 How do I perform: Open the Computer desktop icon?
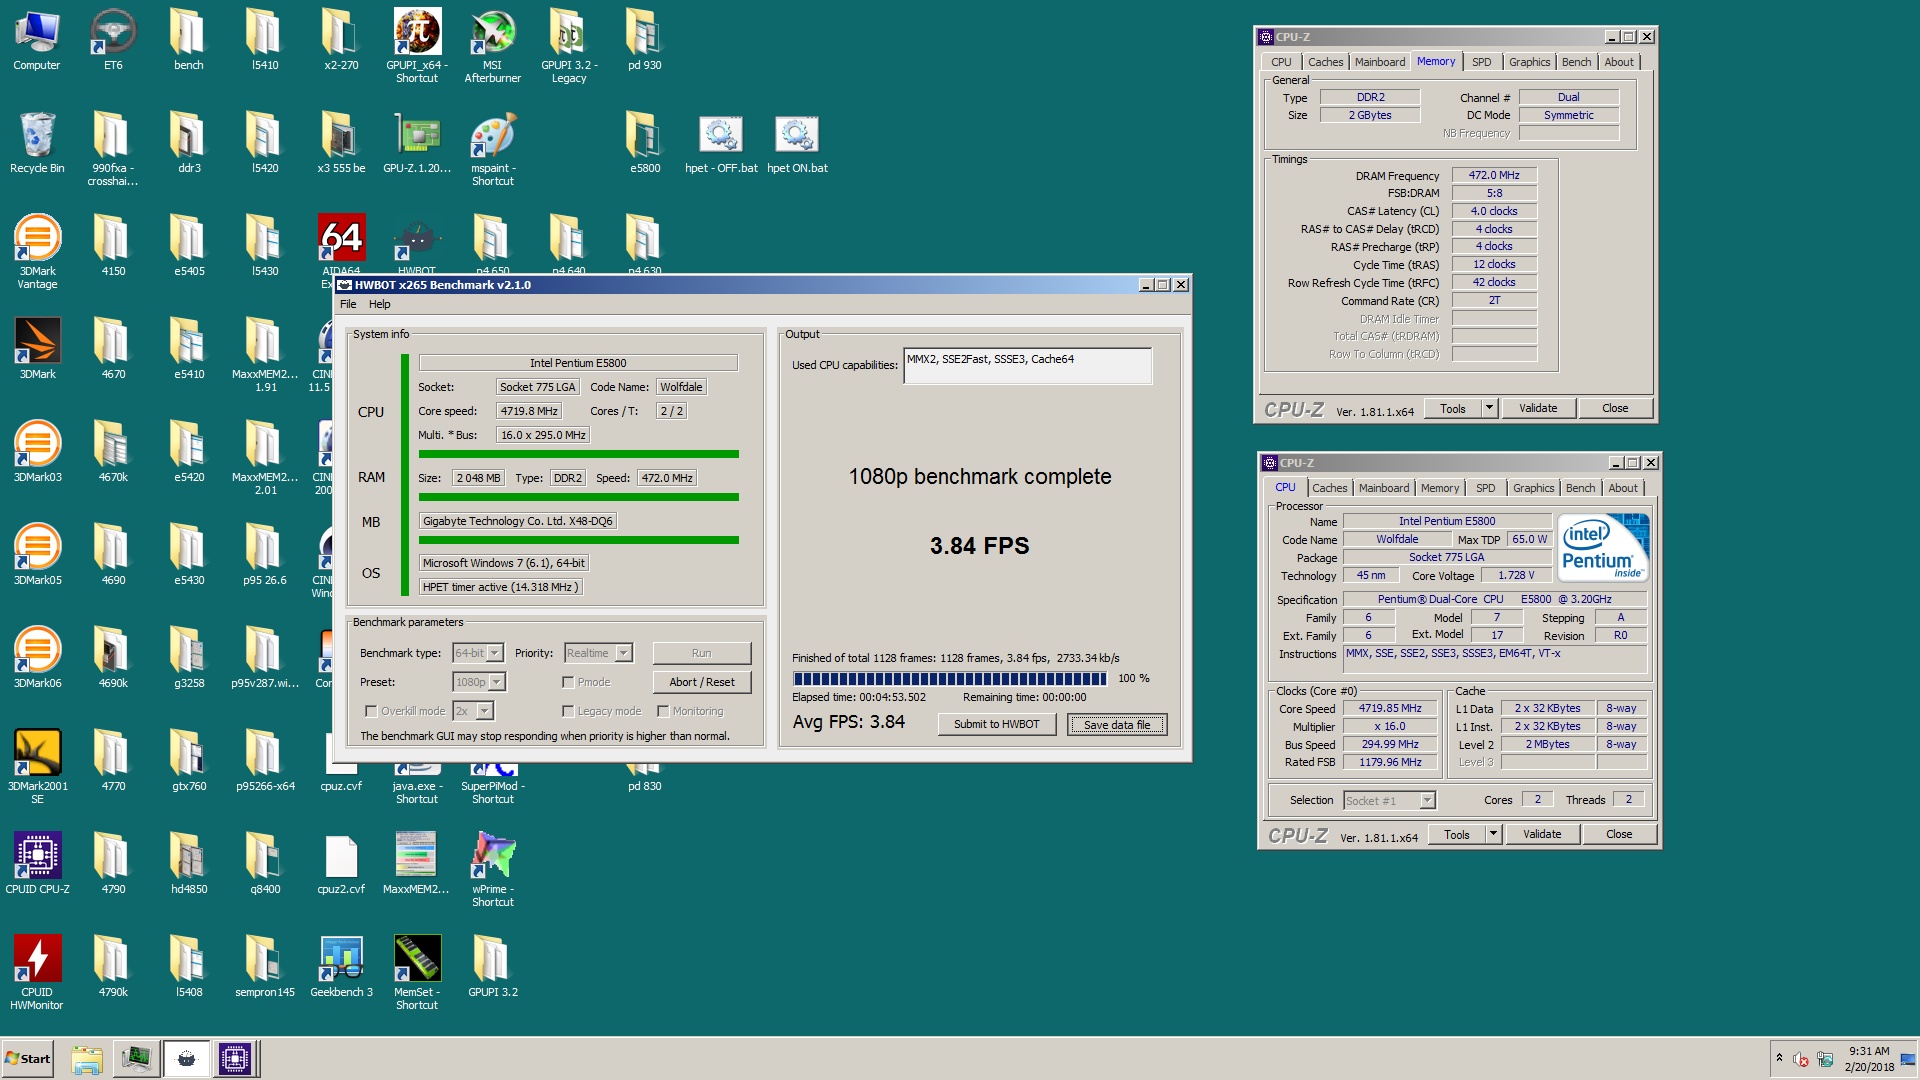(37, 40)
